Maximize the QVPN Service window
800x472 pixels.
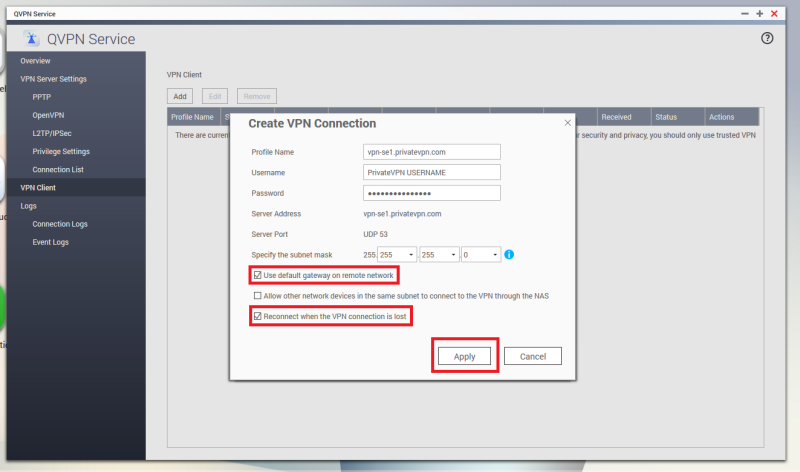(x=759, y=14)
